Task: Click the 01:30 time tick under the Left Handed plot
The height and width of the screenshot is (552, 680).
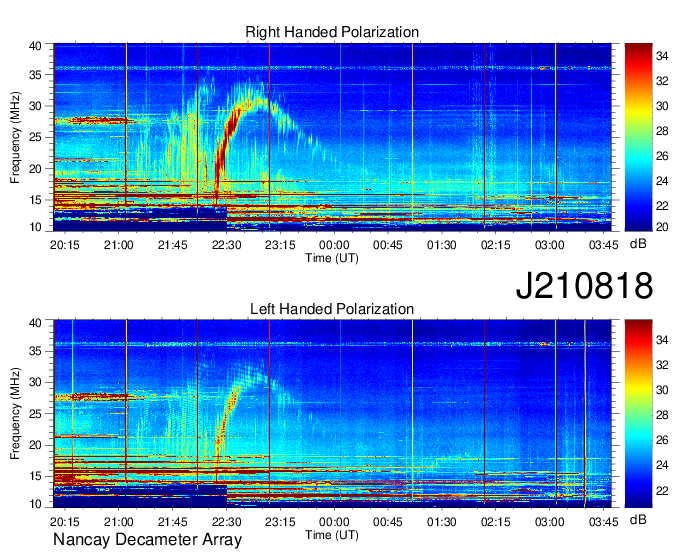Action: point(441,522)
